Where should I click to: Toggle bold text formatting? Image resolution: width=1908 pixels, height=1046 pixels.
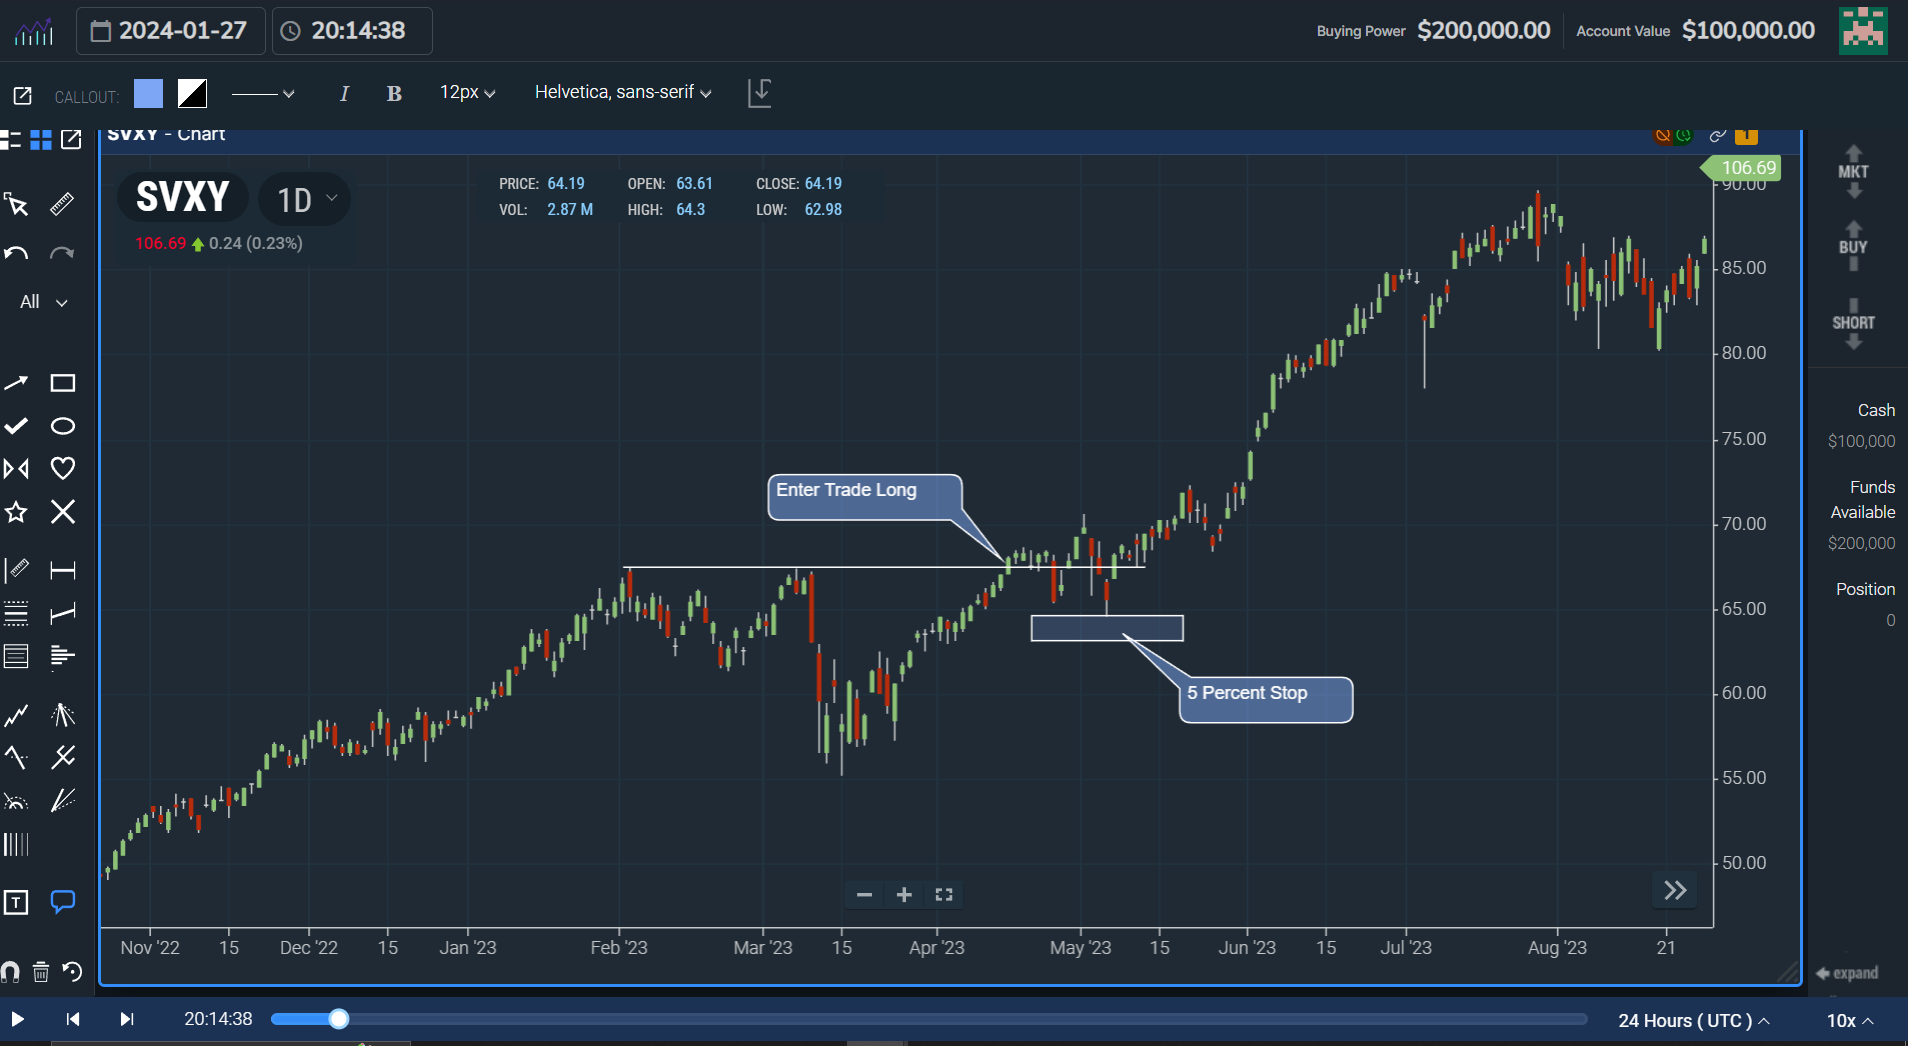tap(393, 92)
